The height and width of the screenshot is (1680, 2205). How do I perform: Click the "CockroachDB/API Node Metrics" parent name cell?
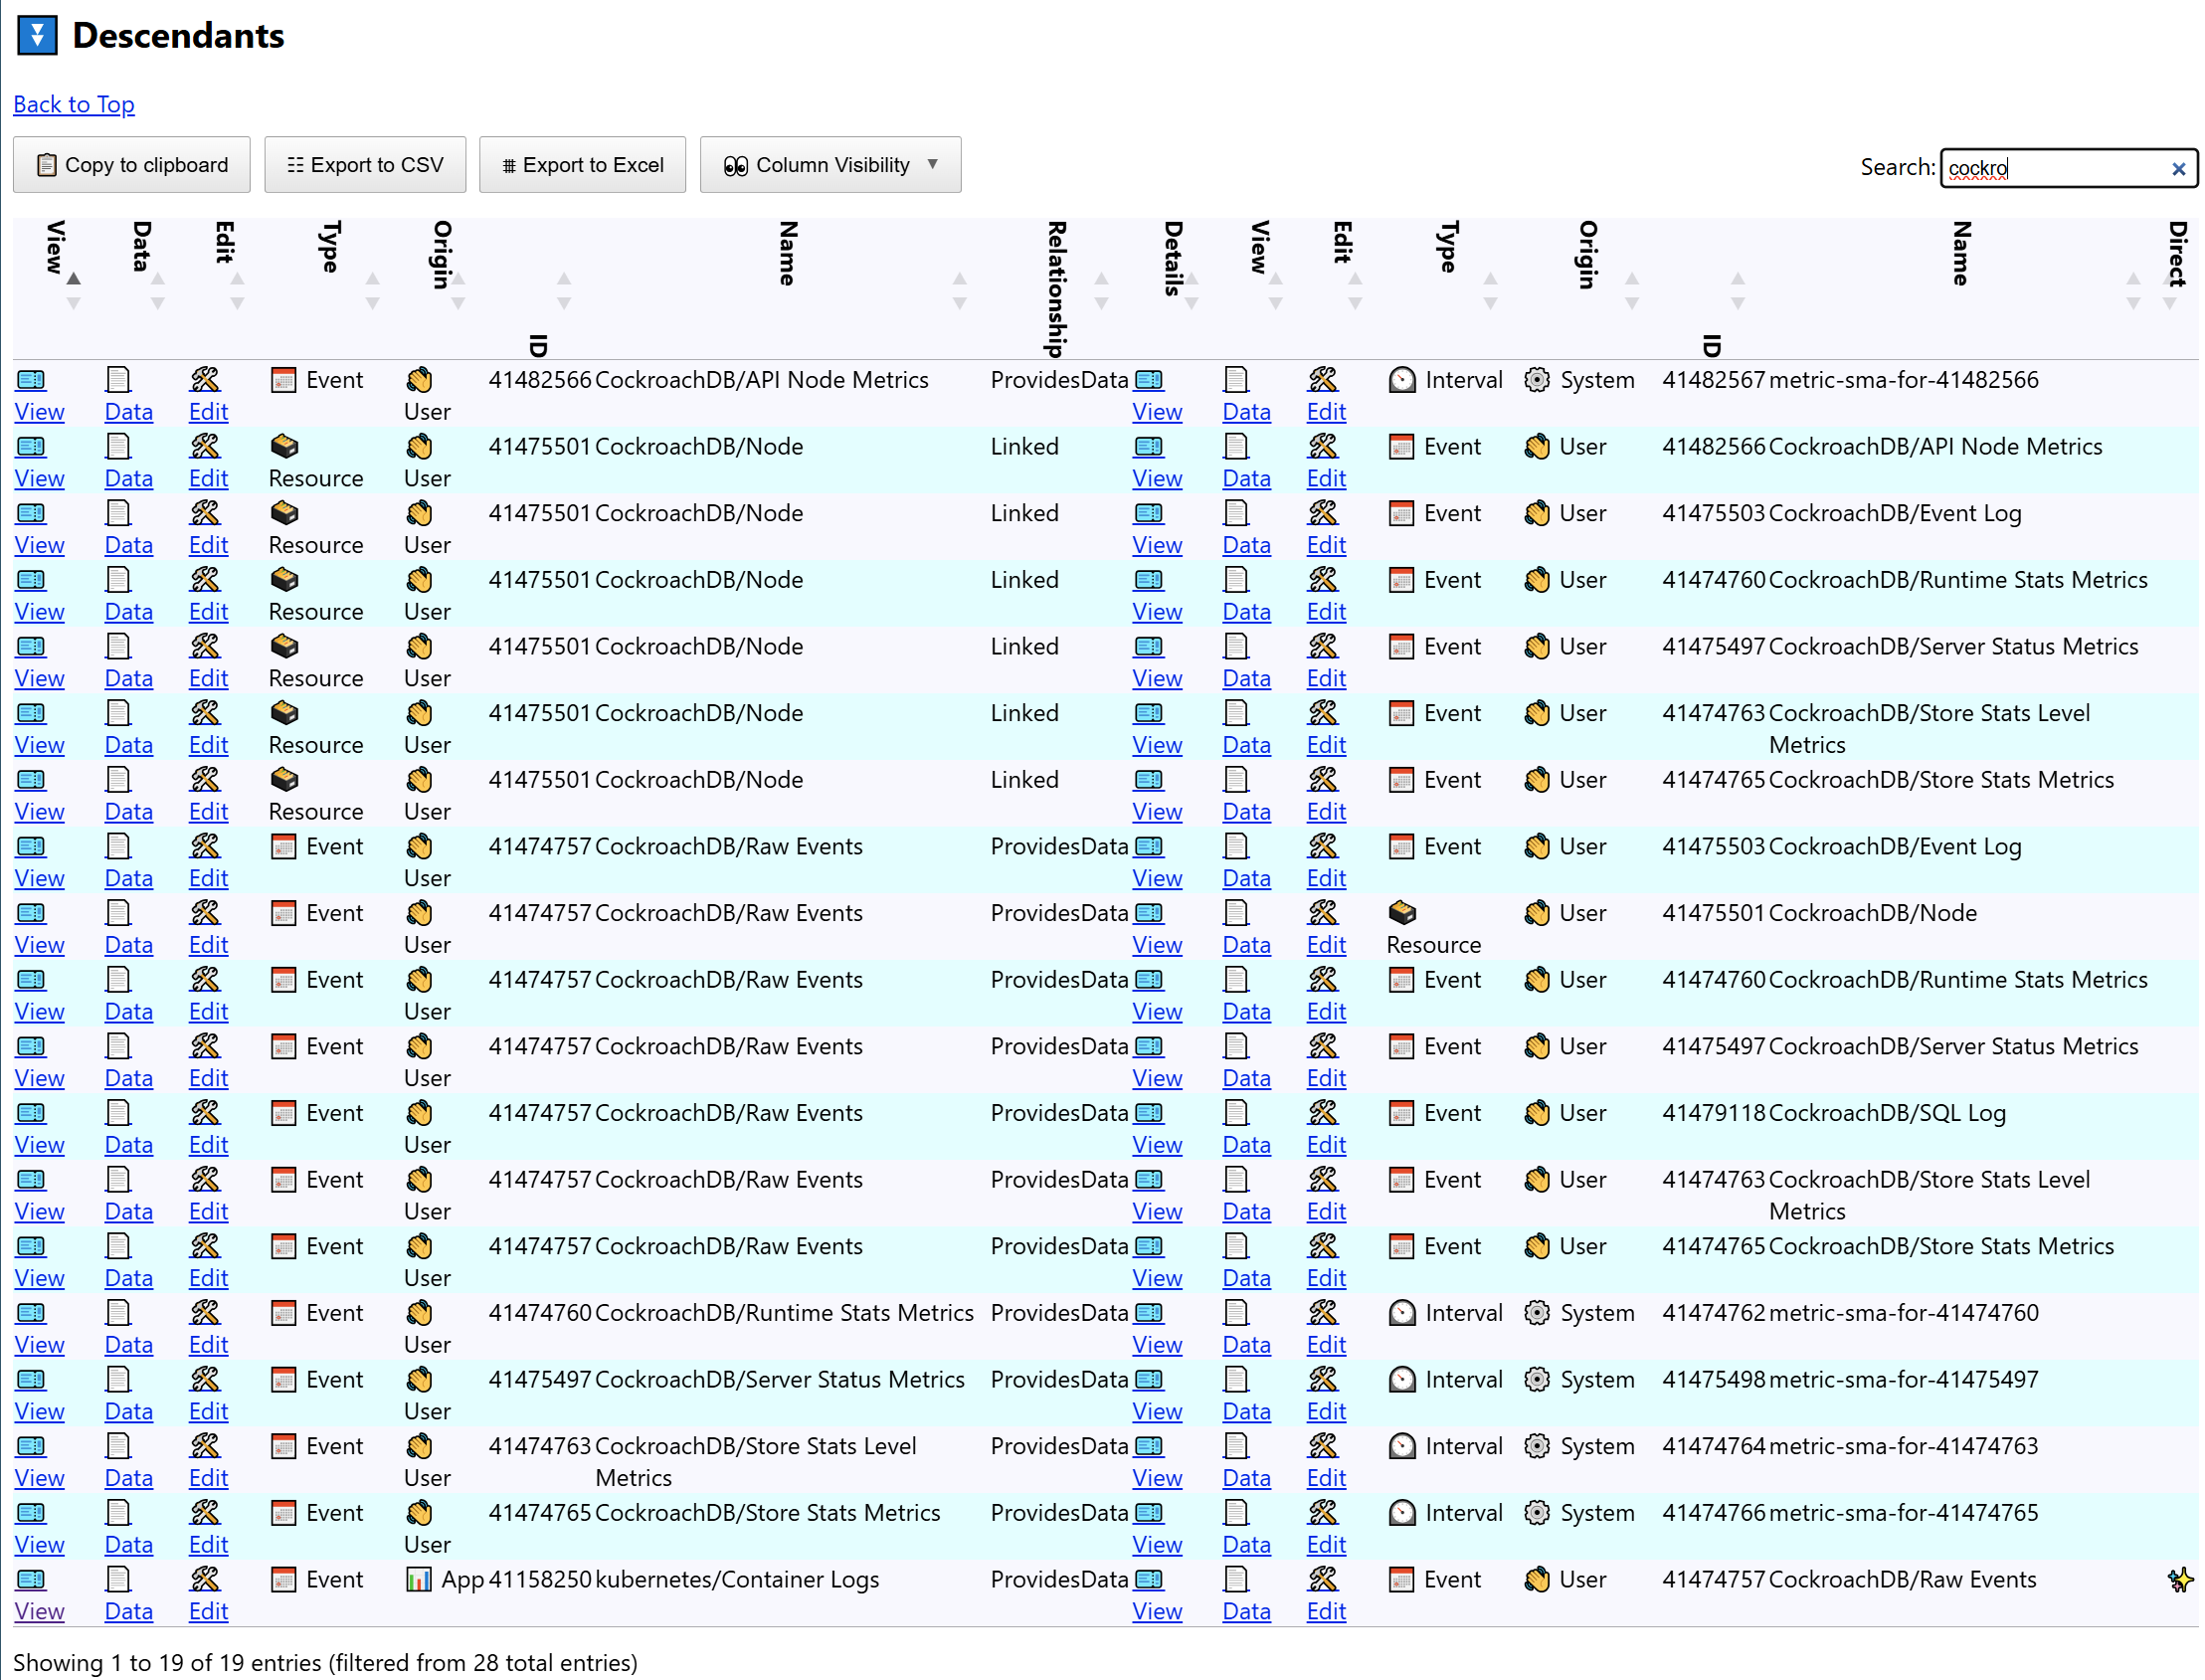(x=761, y=380)
